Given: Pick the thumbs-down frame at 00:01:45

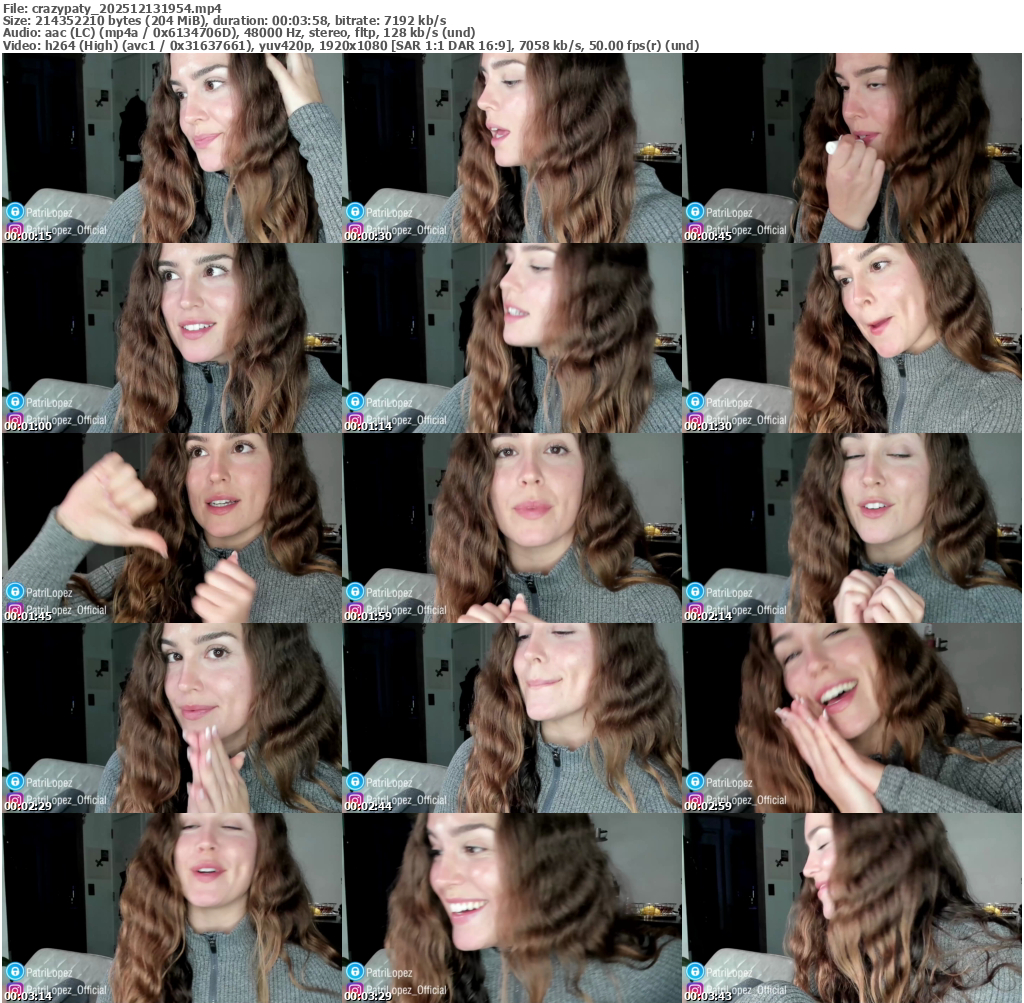Looking at the screenshot, I should coord(172,528).
